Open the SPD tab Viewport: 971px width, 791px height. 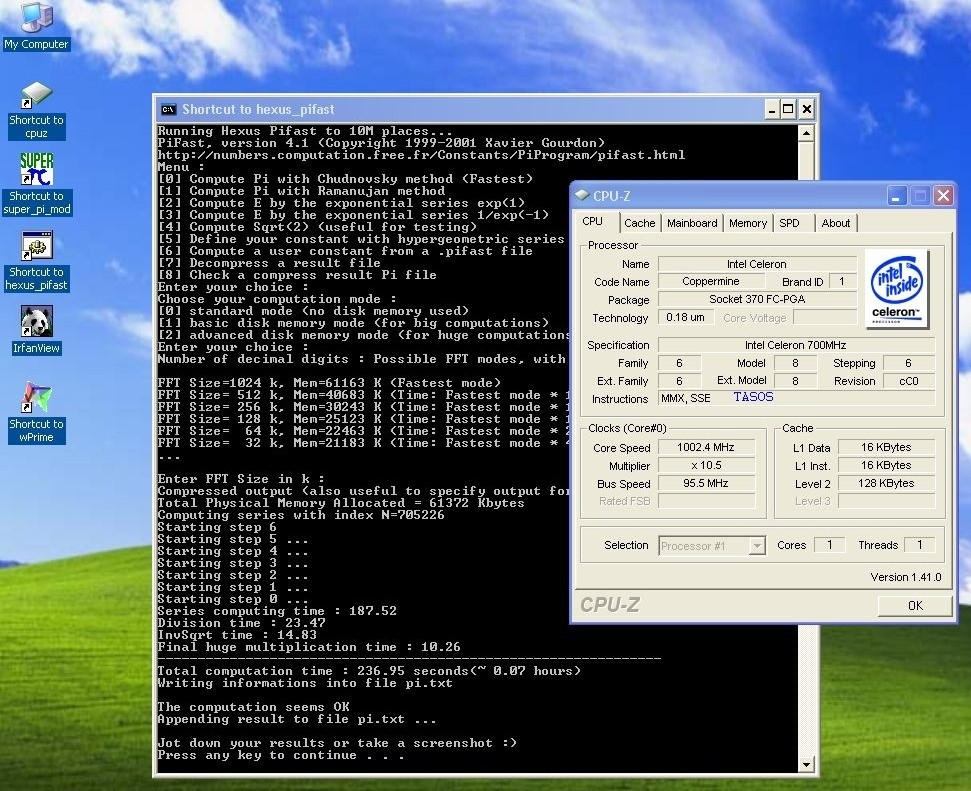790,223
